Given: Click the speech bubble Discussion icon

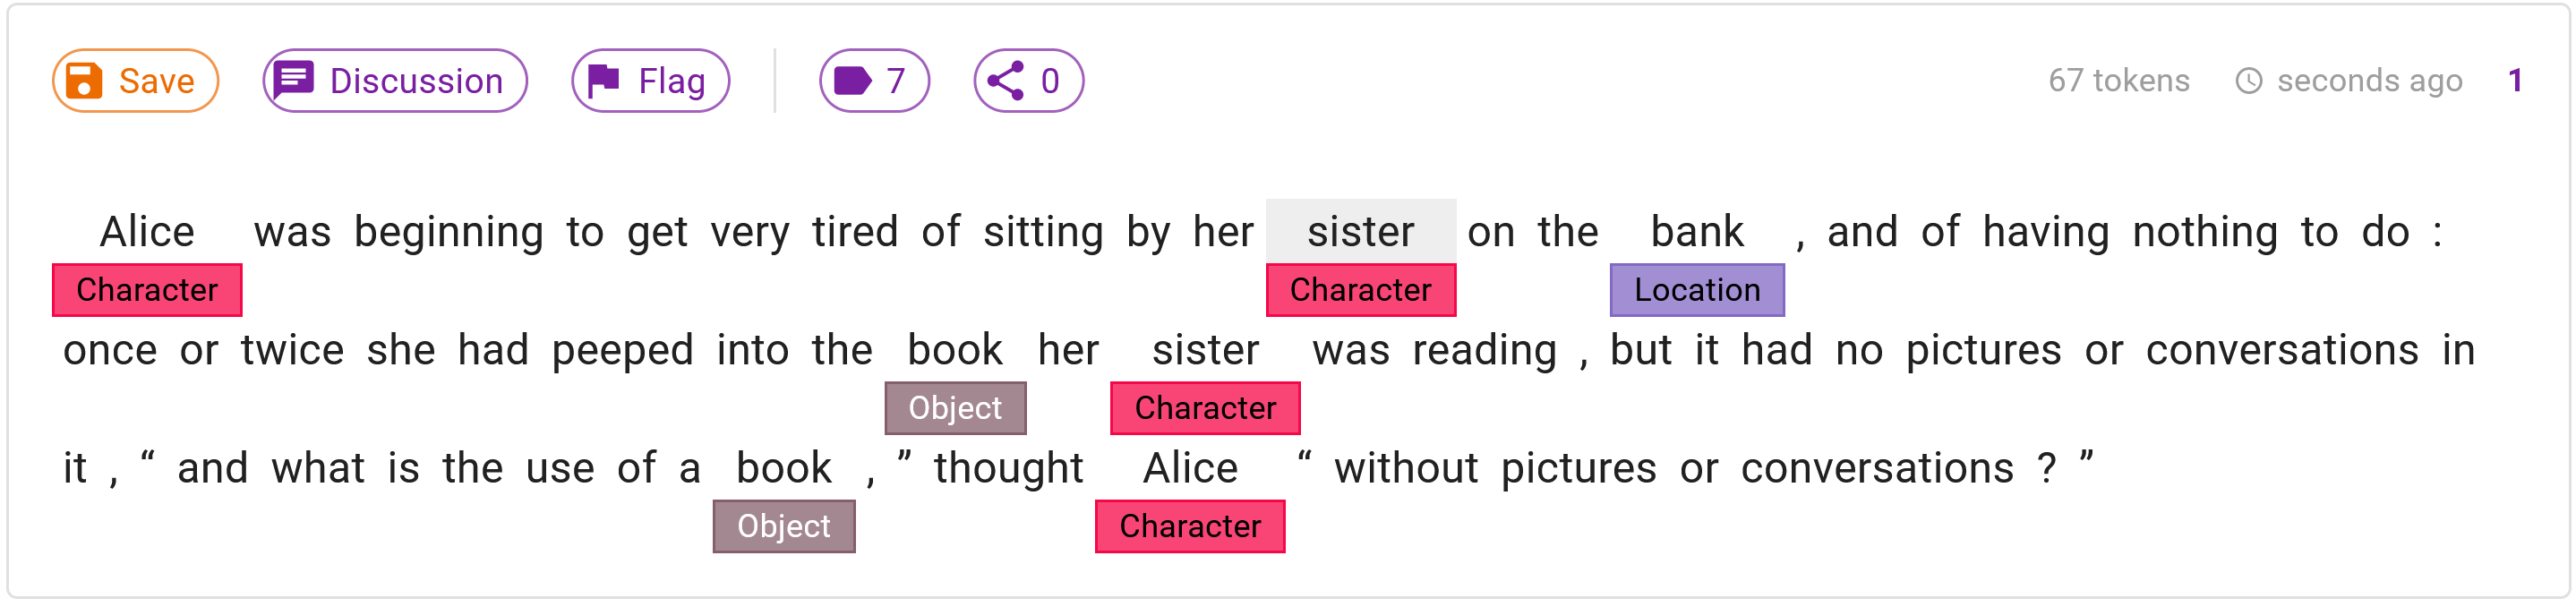Looking at the screenshot, I should (x=295, y=79).
